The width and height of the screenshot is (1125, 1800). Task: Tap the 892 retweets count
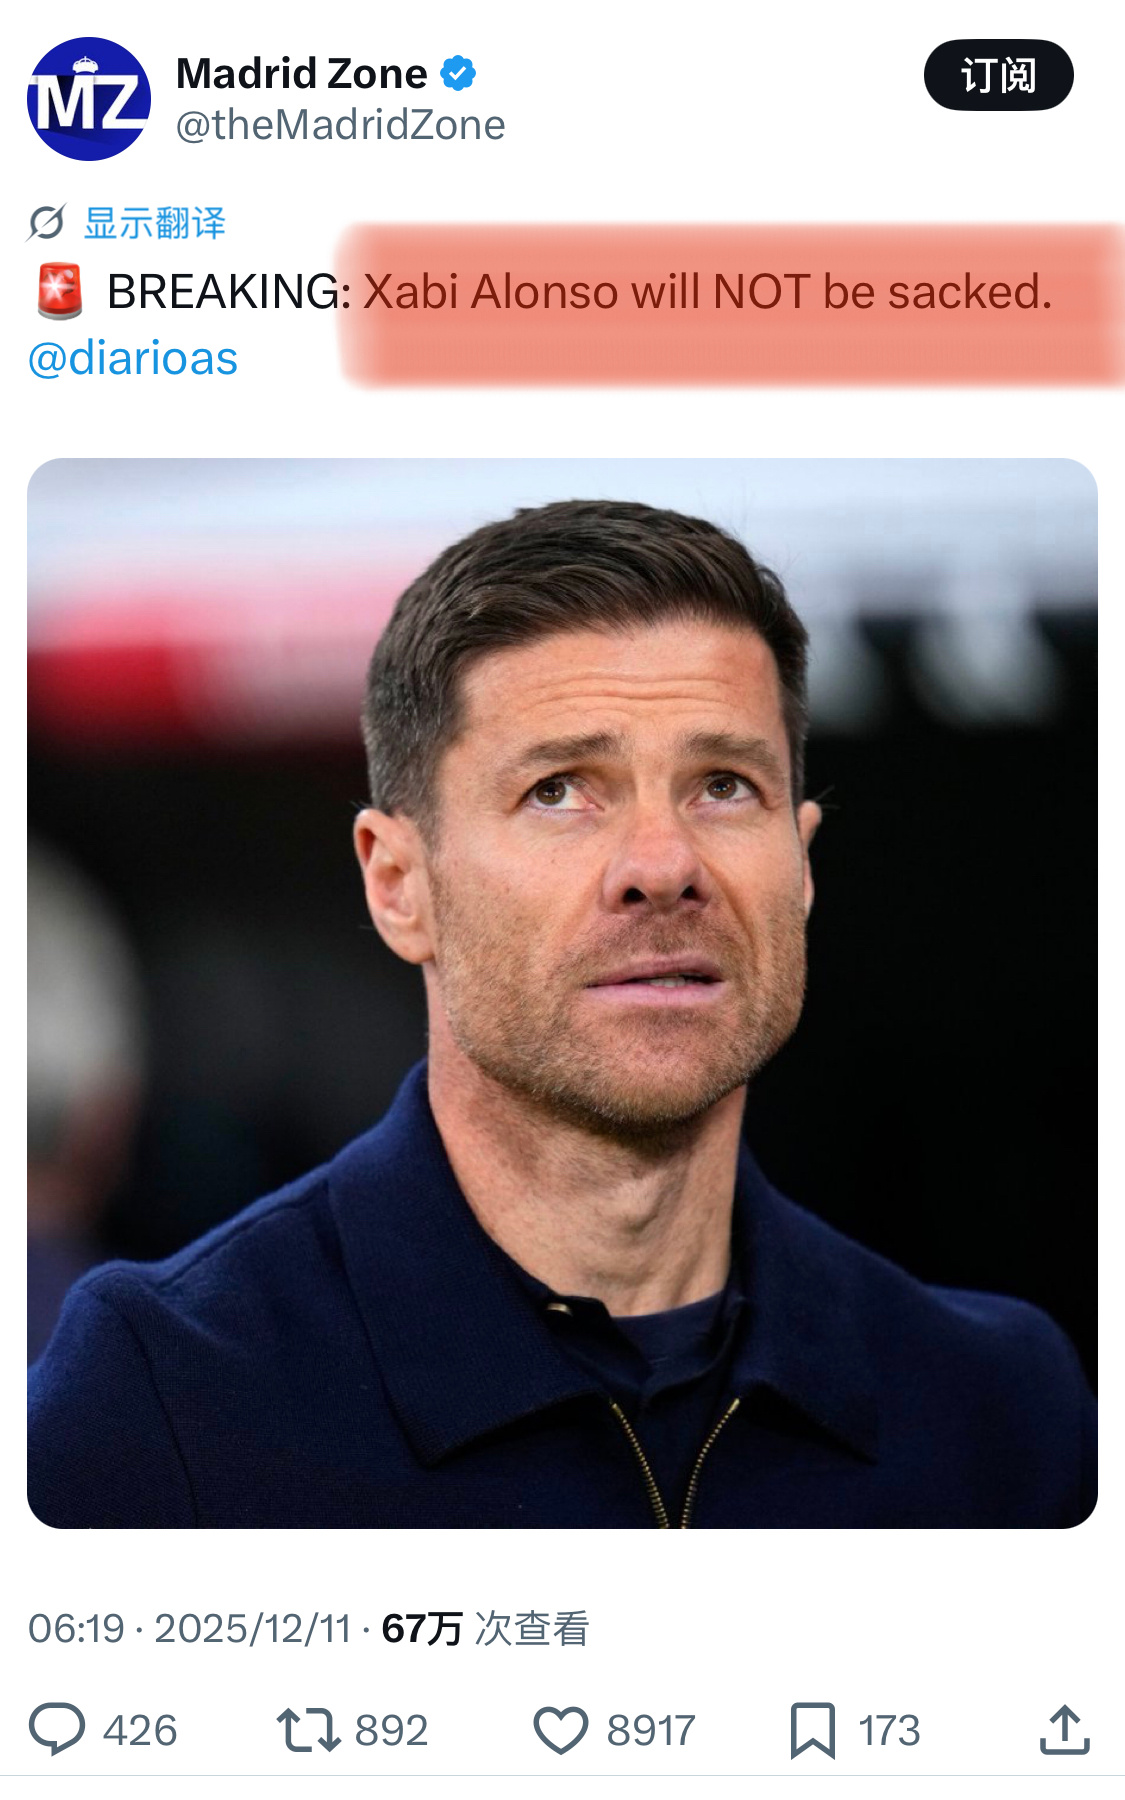(x=391, y=1731)
